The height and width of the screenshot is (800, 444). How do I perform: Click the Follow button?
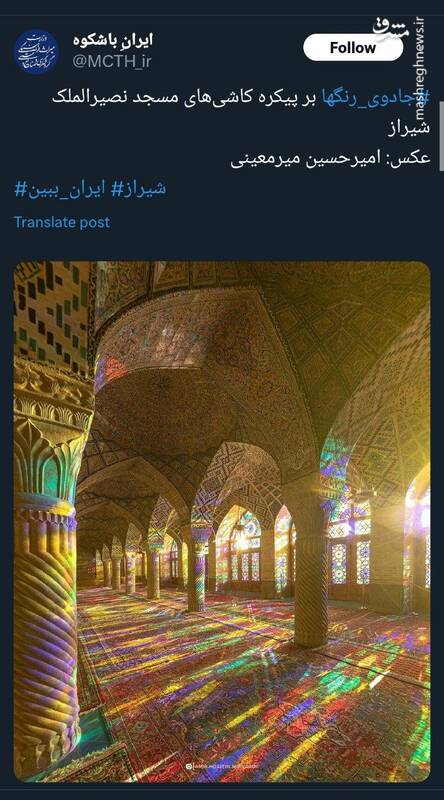353,48
